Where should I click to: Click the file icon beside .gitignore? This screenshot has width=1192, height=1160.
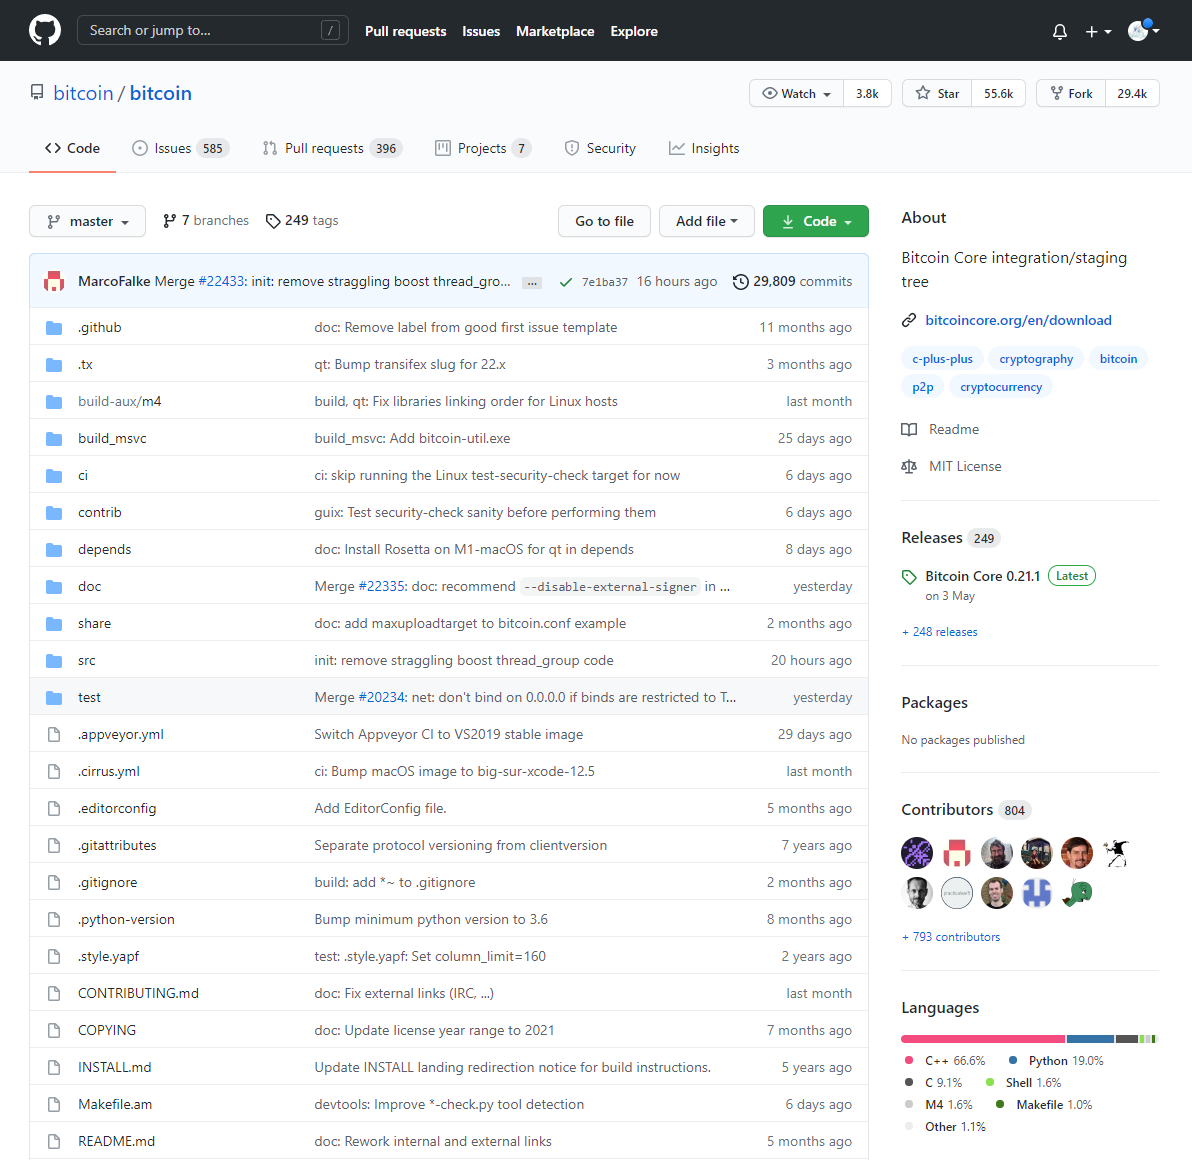click(x=54, y=883)
